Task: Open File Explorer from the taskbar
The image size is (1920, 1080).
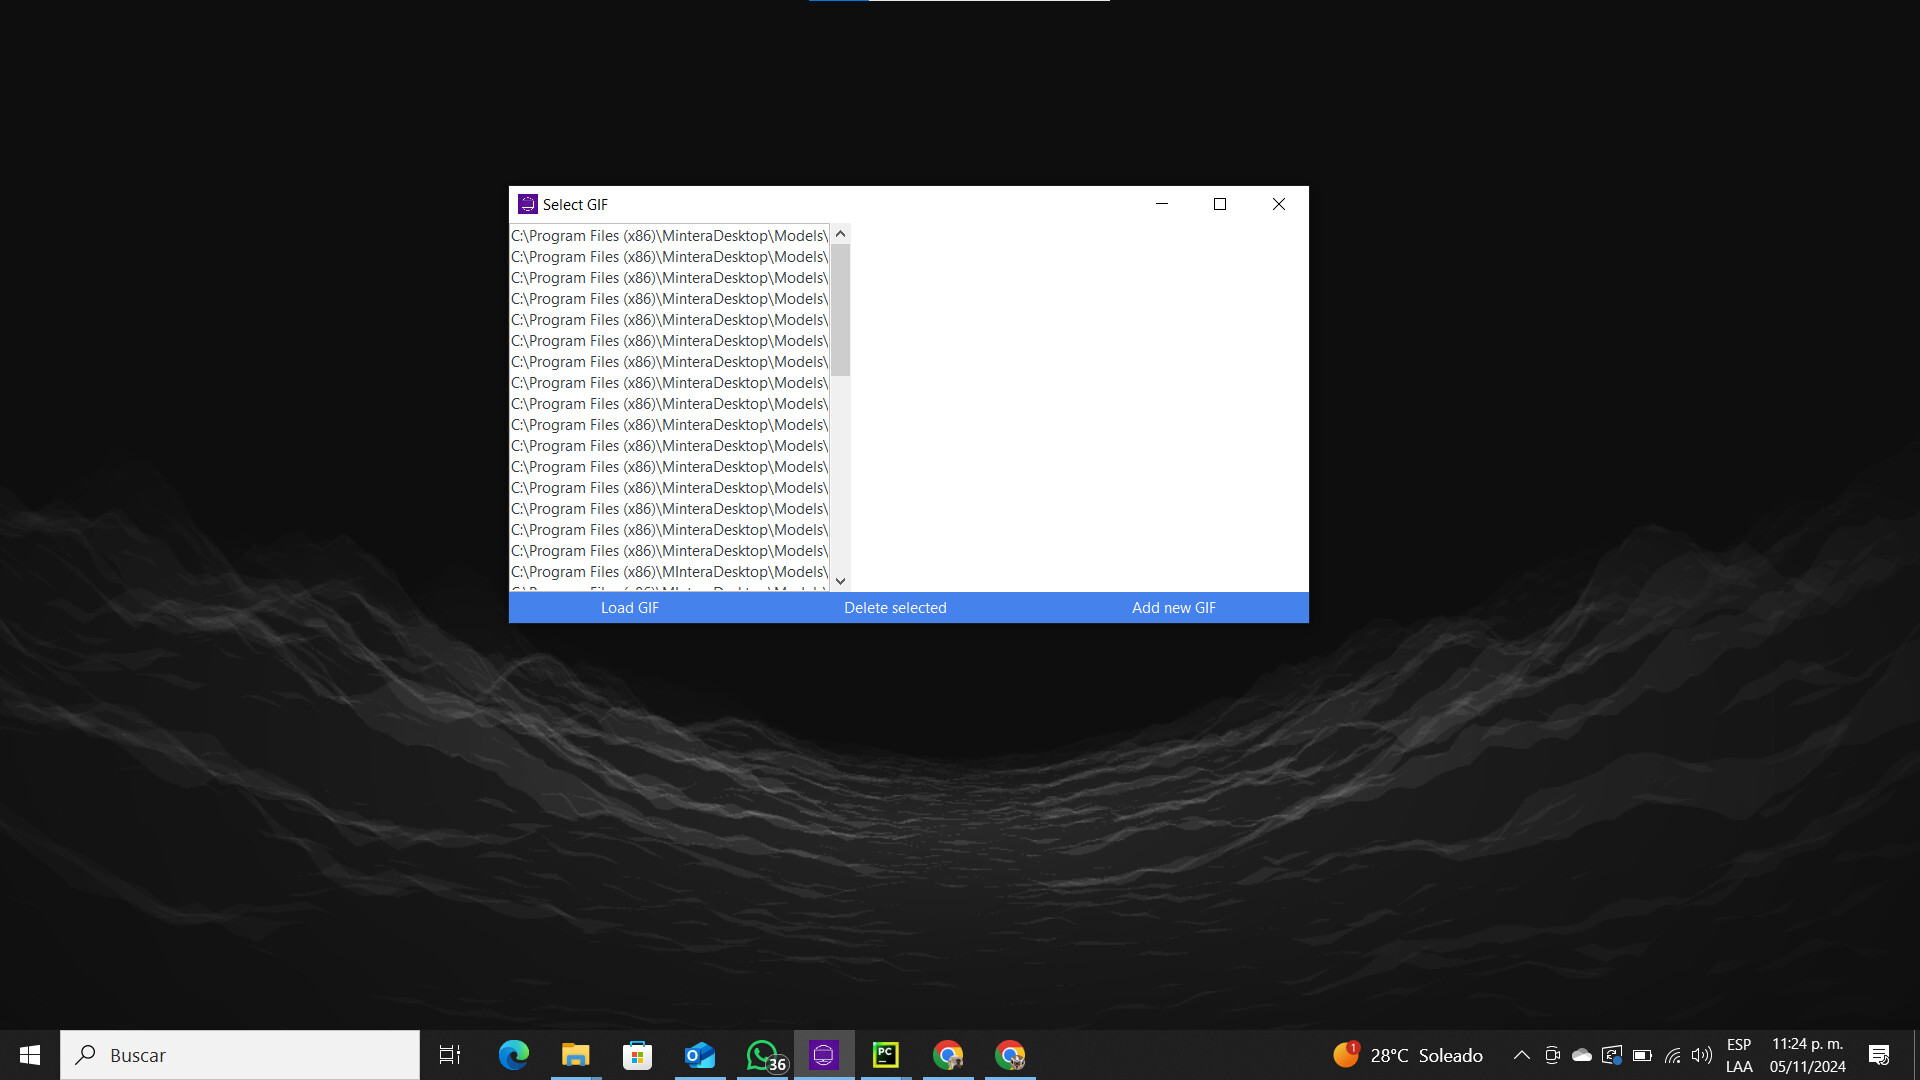Action: [x=575, y=1054]
